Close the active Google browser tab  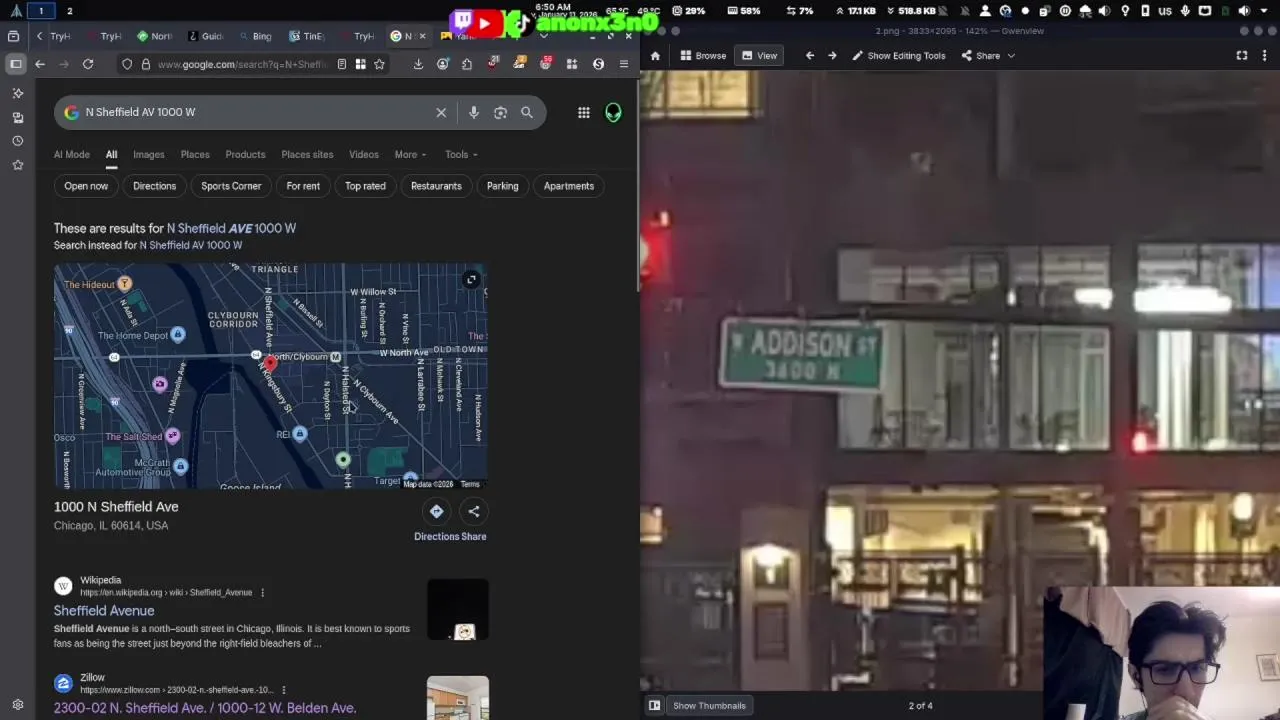pos(422,36)
